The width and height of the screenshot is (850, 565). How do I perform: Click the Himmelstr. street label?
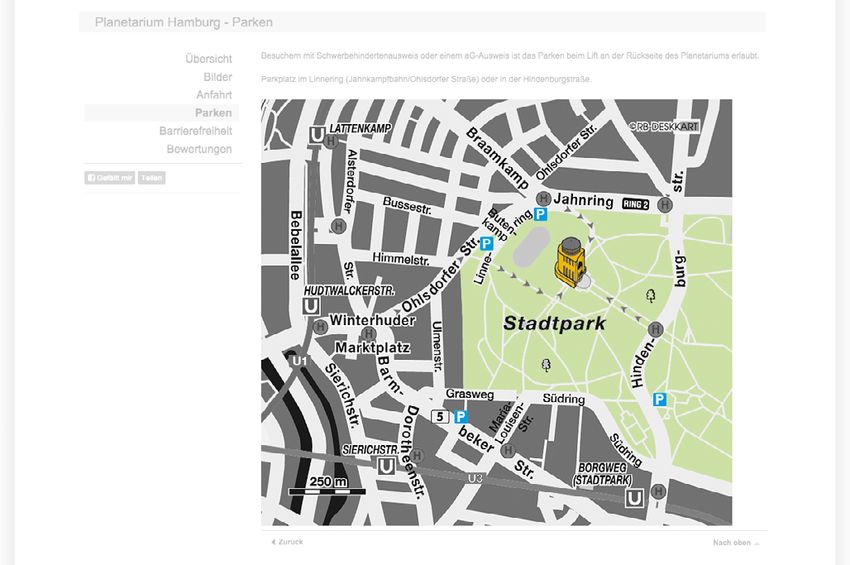[x=401, y=258]
